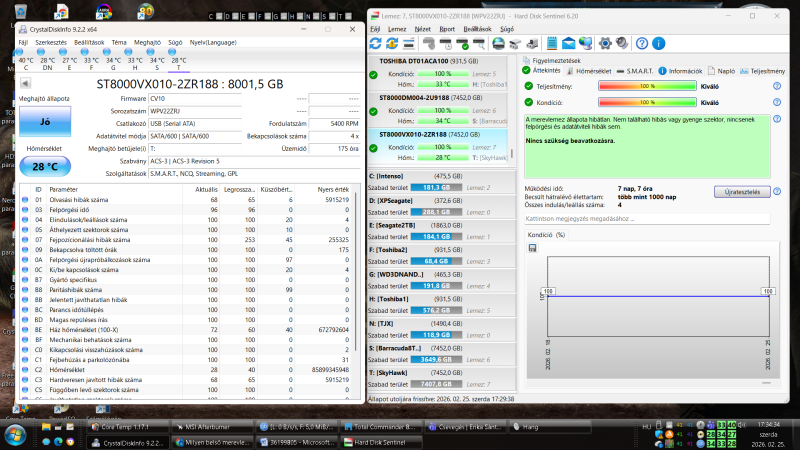This screenshot has width=800, height=450.
Task: Select drive F 33 °C in CrystalDiskInfo
Action: point(91,60)
